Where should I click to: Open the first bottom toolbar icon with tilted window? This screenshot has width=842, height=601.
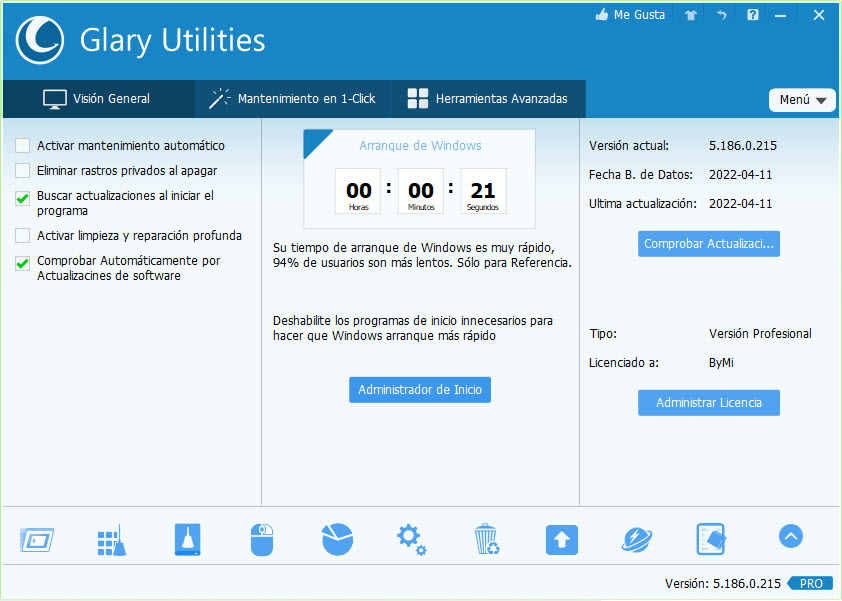(37, 539)
